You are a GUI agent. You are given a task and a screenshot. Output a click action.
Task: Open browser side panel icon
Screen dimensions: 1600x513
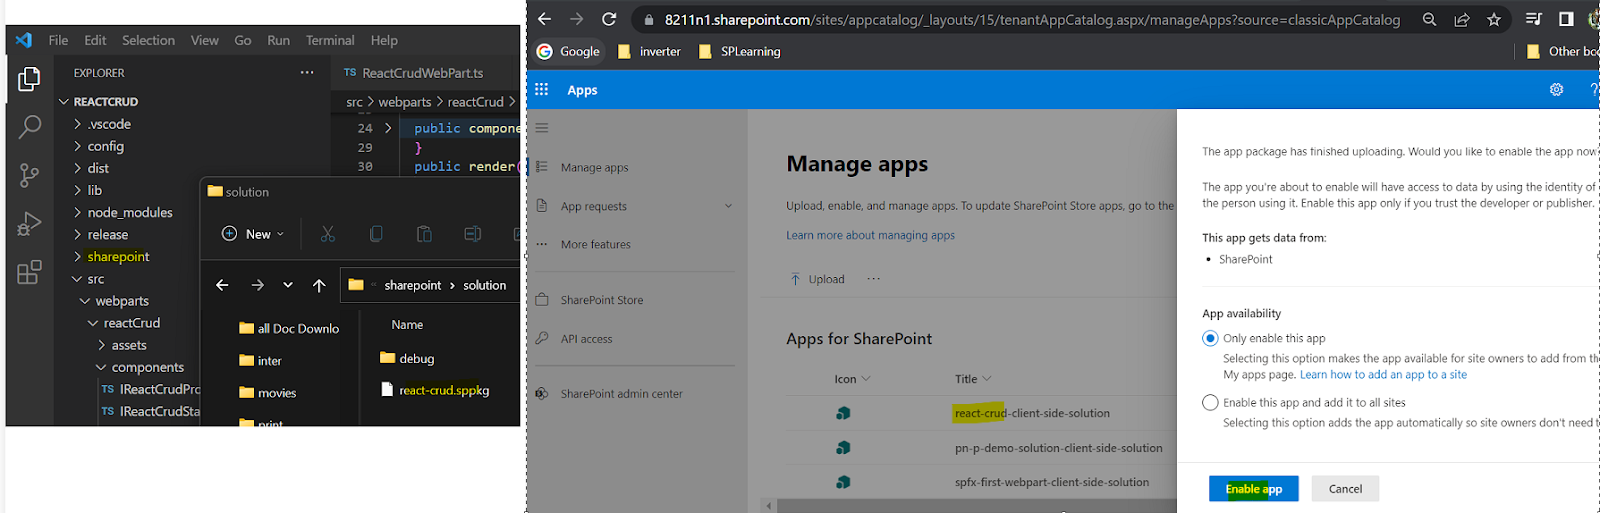[x=1566, y=19]
